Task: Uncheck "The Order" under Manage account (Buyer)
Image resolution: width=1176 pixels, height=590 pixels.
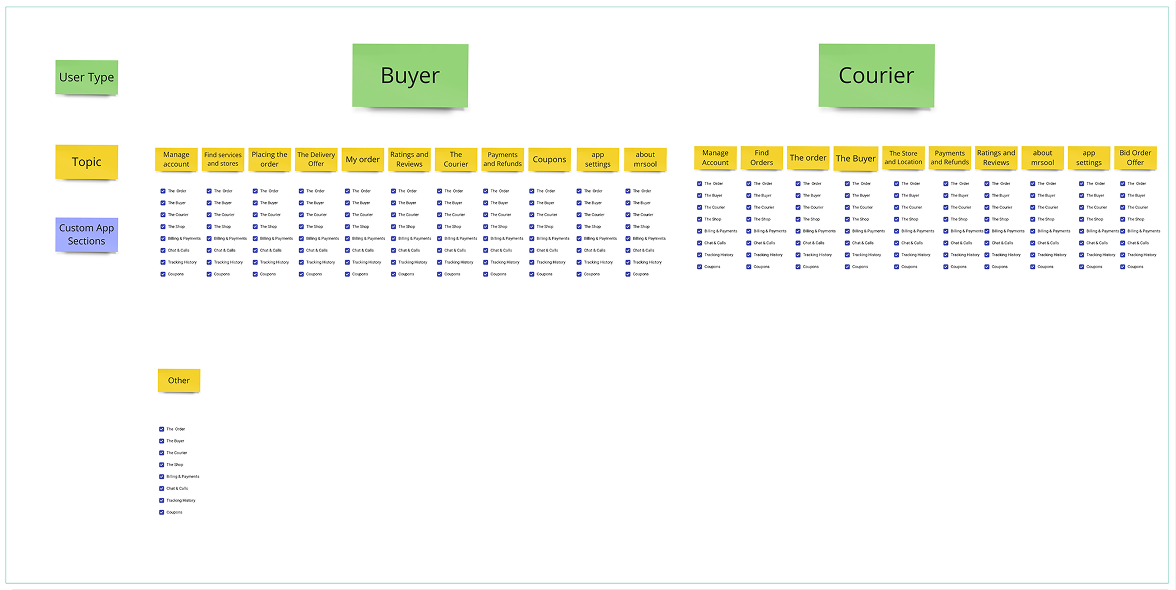Action: pos(162,190)
